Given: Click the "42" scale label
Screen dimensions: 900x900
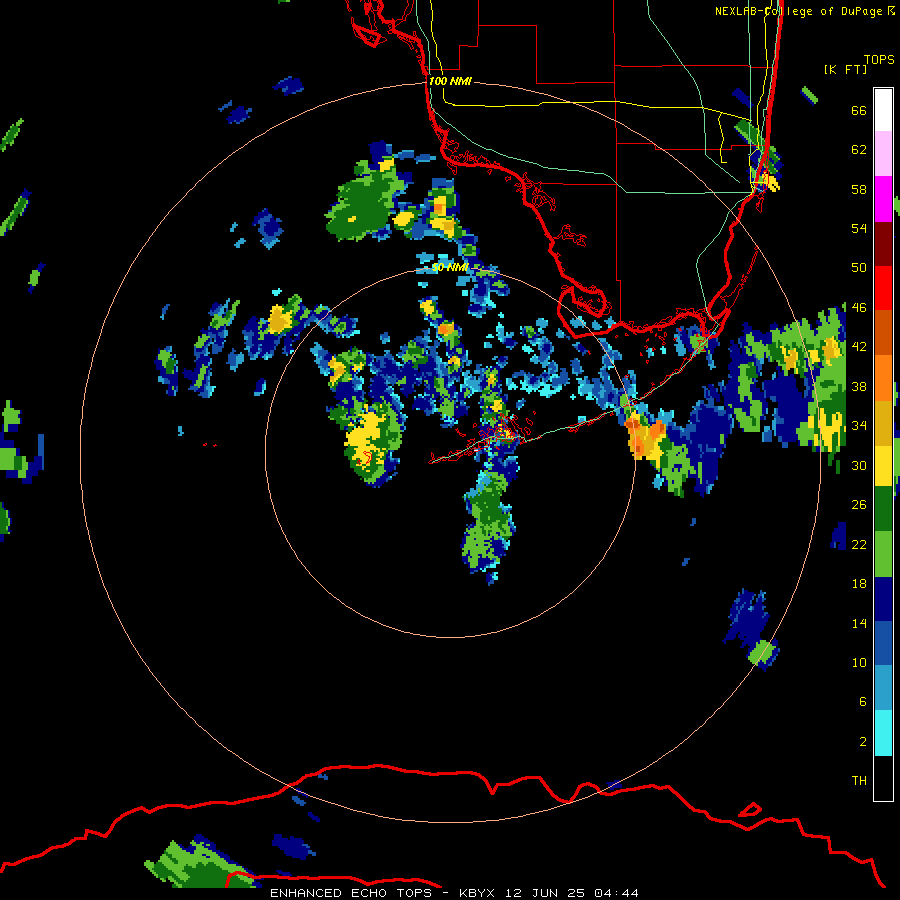Looking at the screenshot, I should [x=859, y=347].
